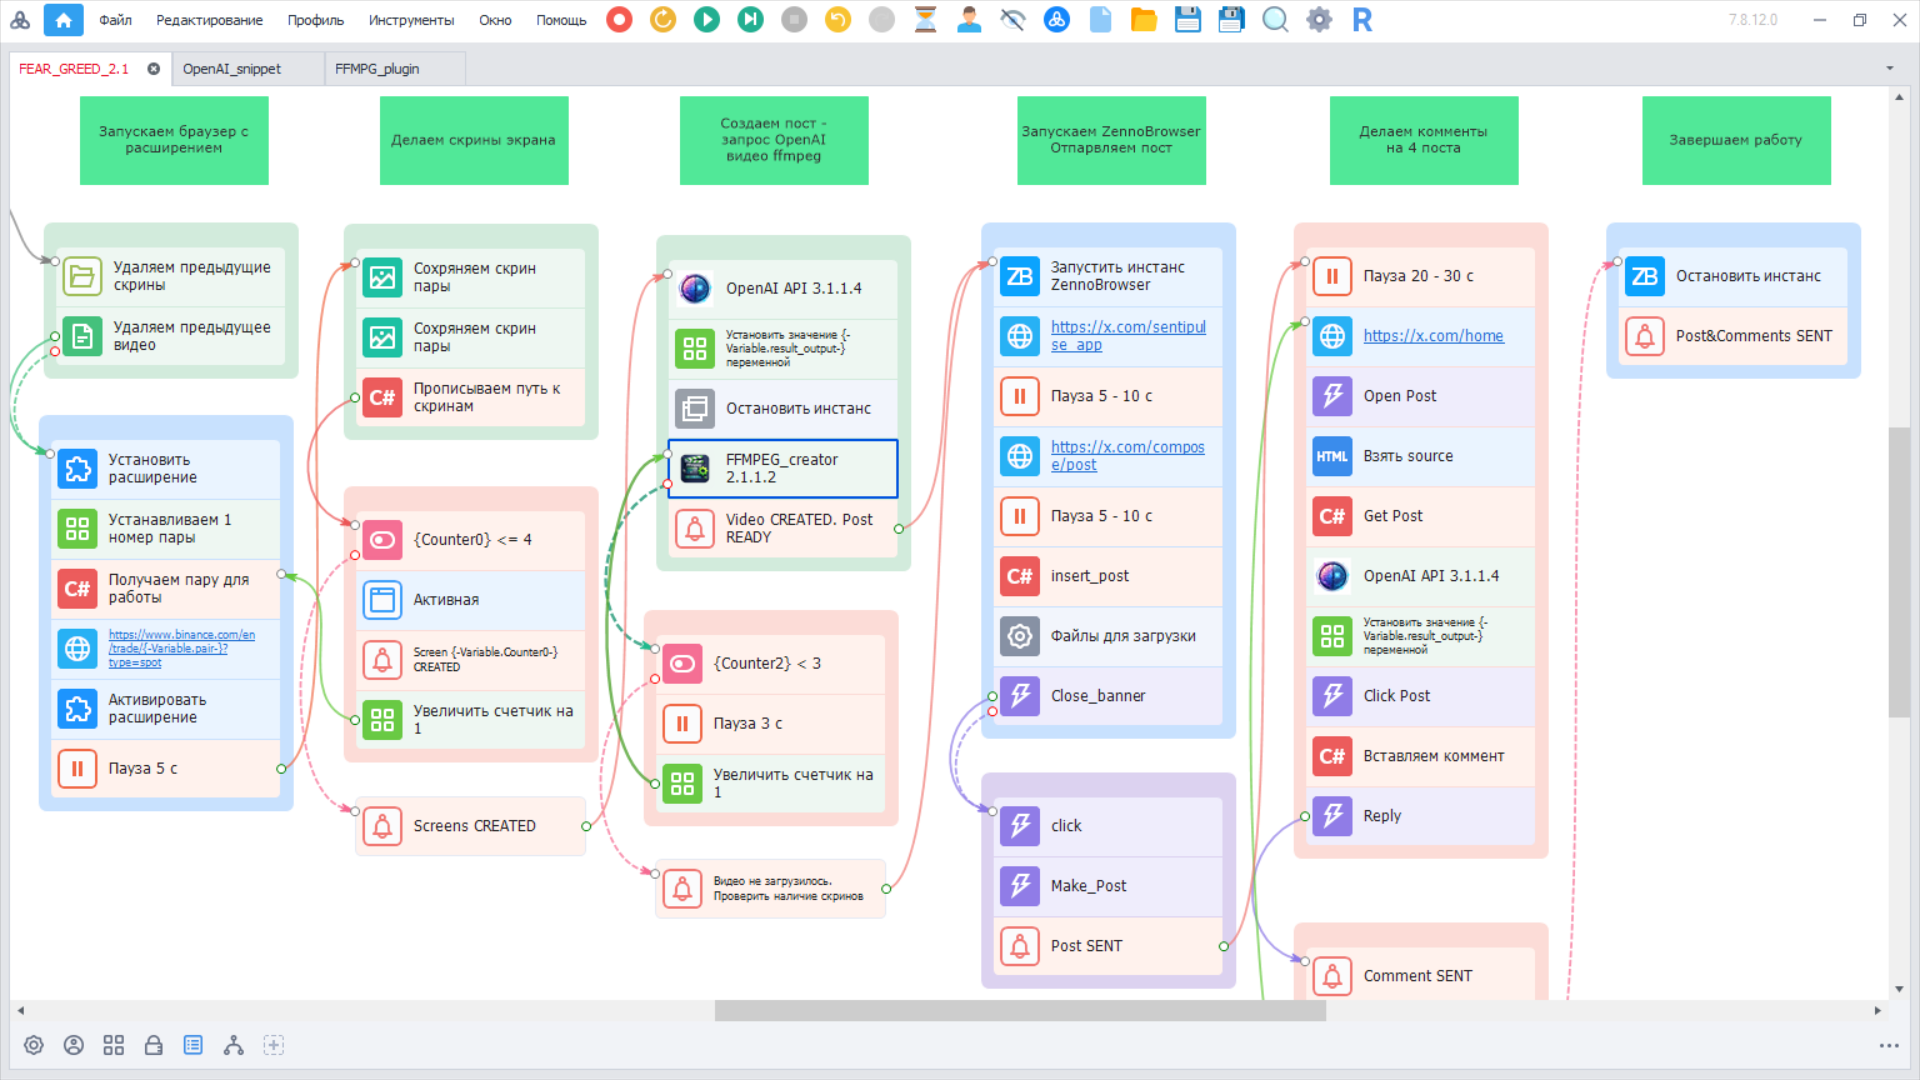
Task: Click the horizontal scrollbar thumb
Action: click(1020, 1011)
